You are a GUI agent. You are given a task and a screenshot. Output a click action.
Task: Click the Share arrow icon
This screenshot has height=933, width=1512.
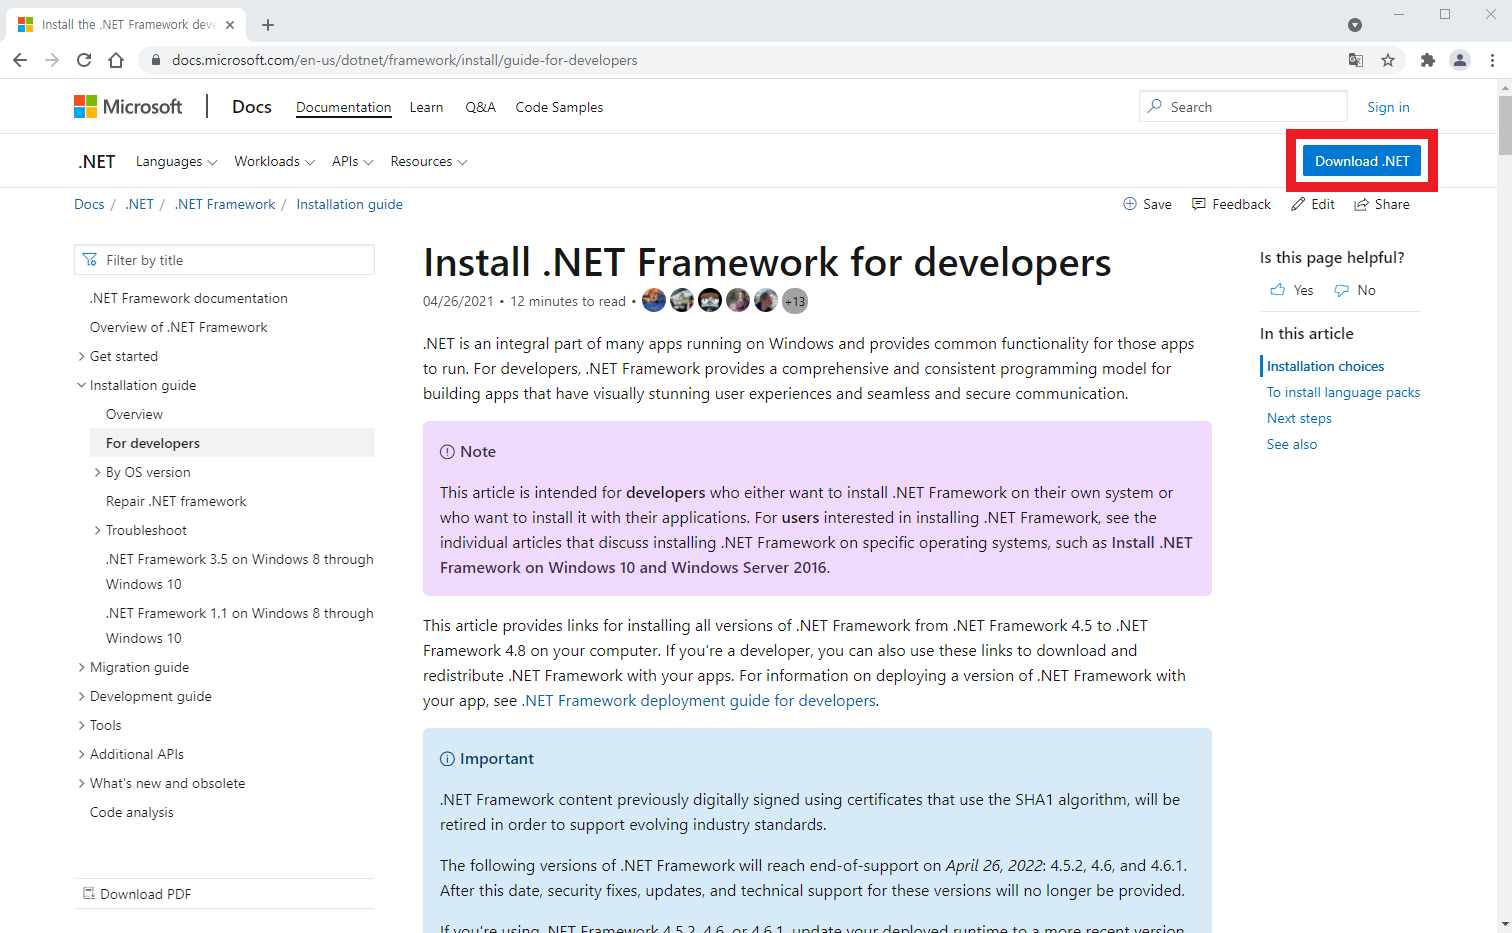1361,204
